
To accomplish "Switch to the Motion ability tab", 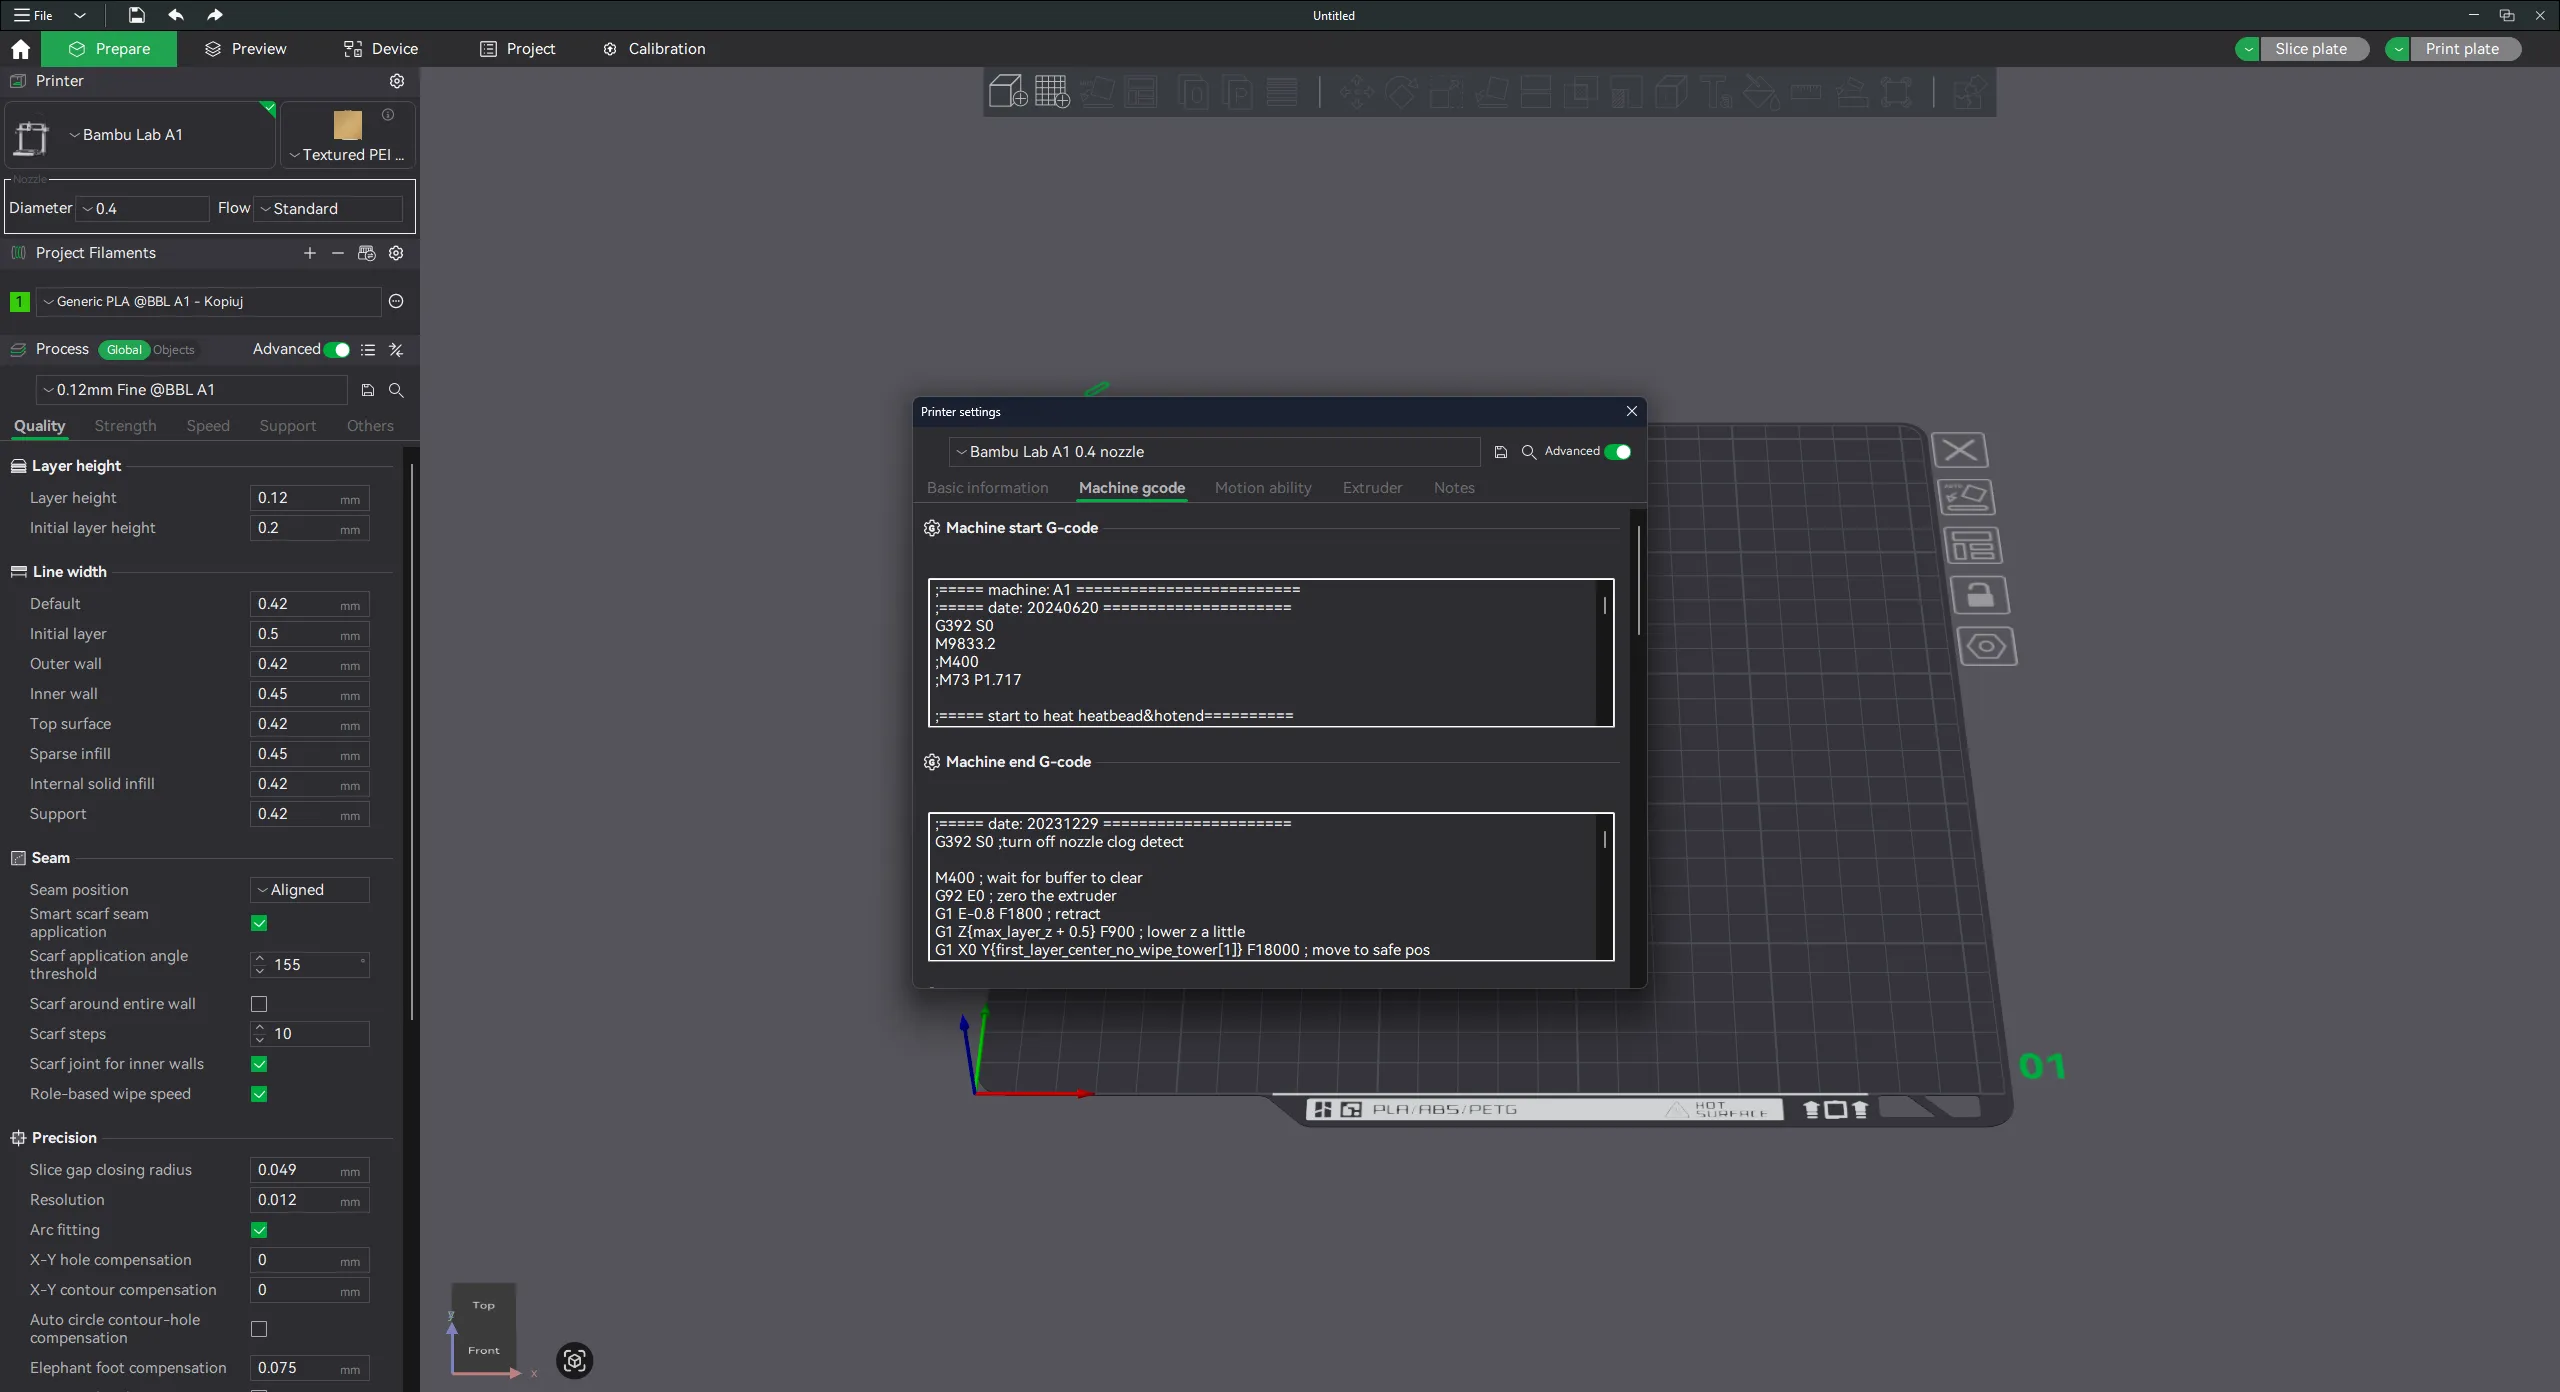I will point(1263,488).
